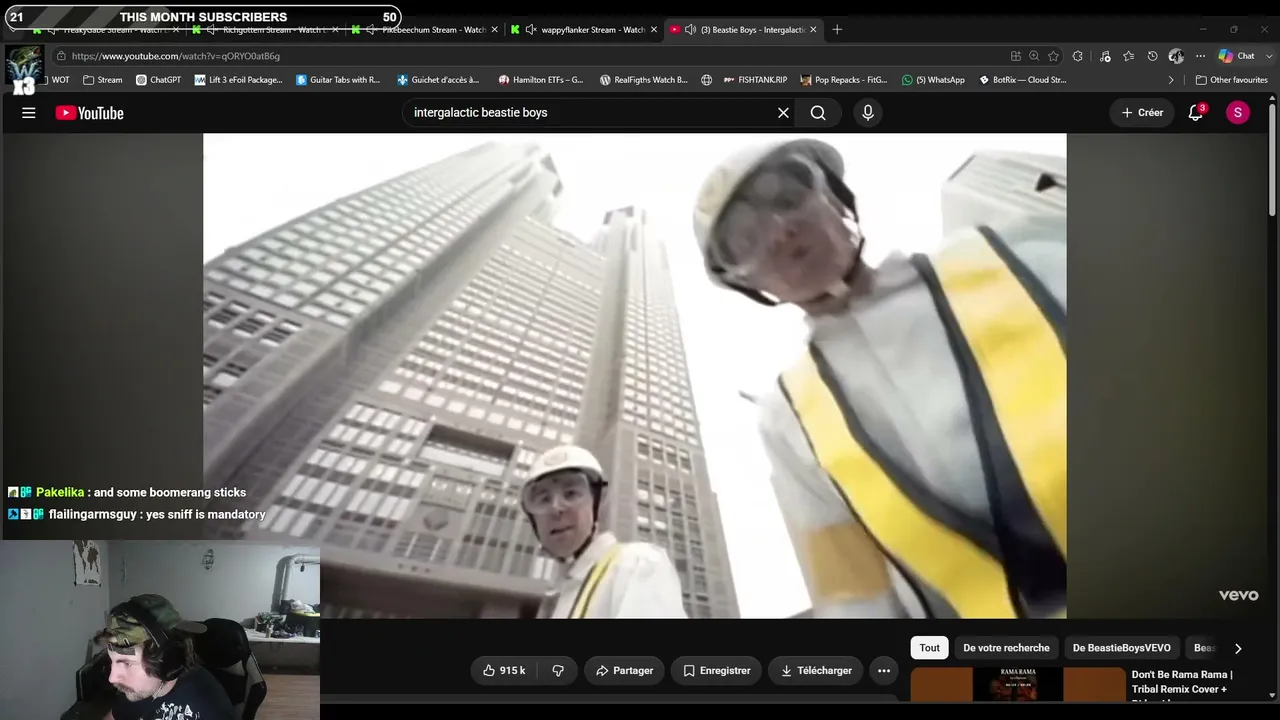Mute the Beastie Boys tab audio
Image resolution: width=1280 pixels, height=720 pixels.
690,30
